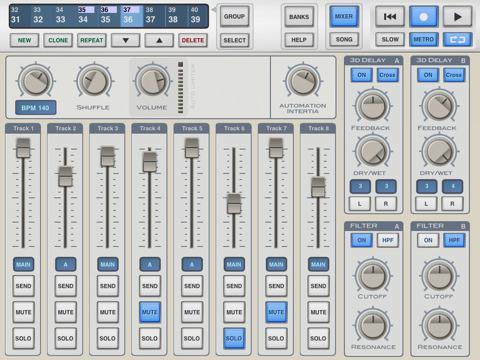Image resolution: width=480 pixels, height=360 pixels.
Task: Toggle Filter B HPF mode
Action: click(454, 240)
